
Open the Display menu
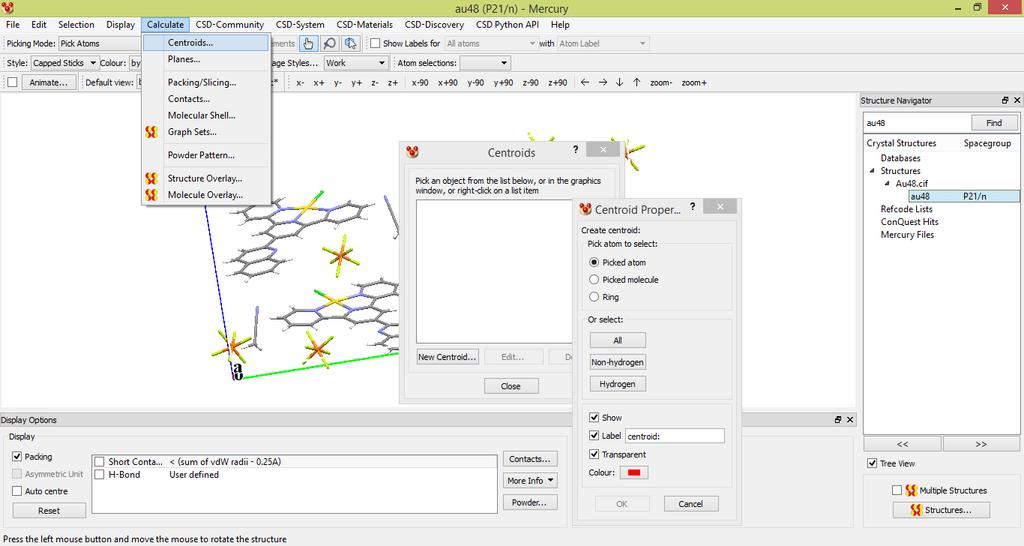click(x=121, y=25)
